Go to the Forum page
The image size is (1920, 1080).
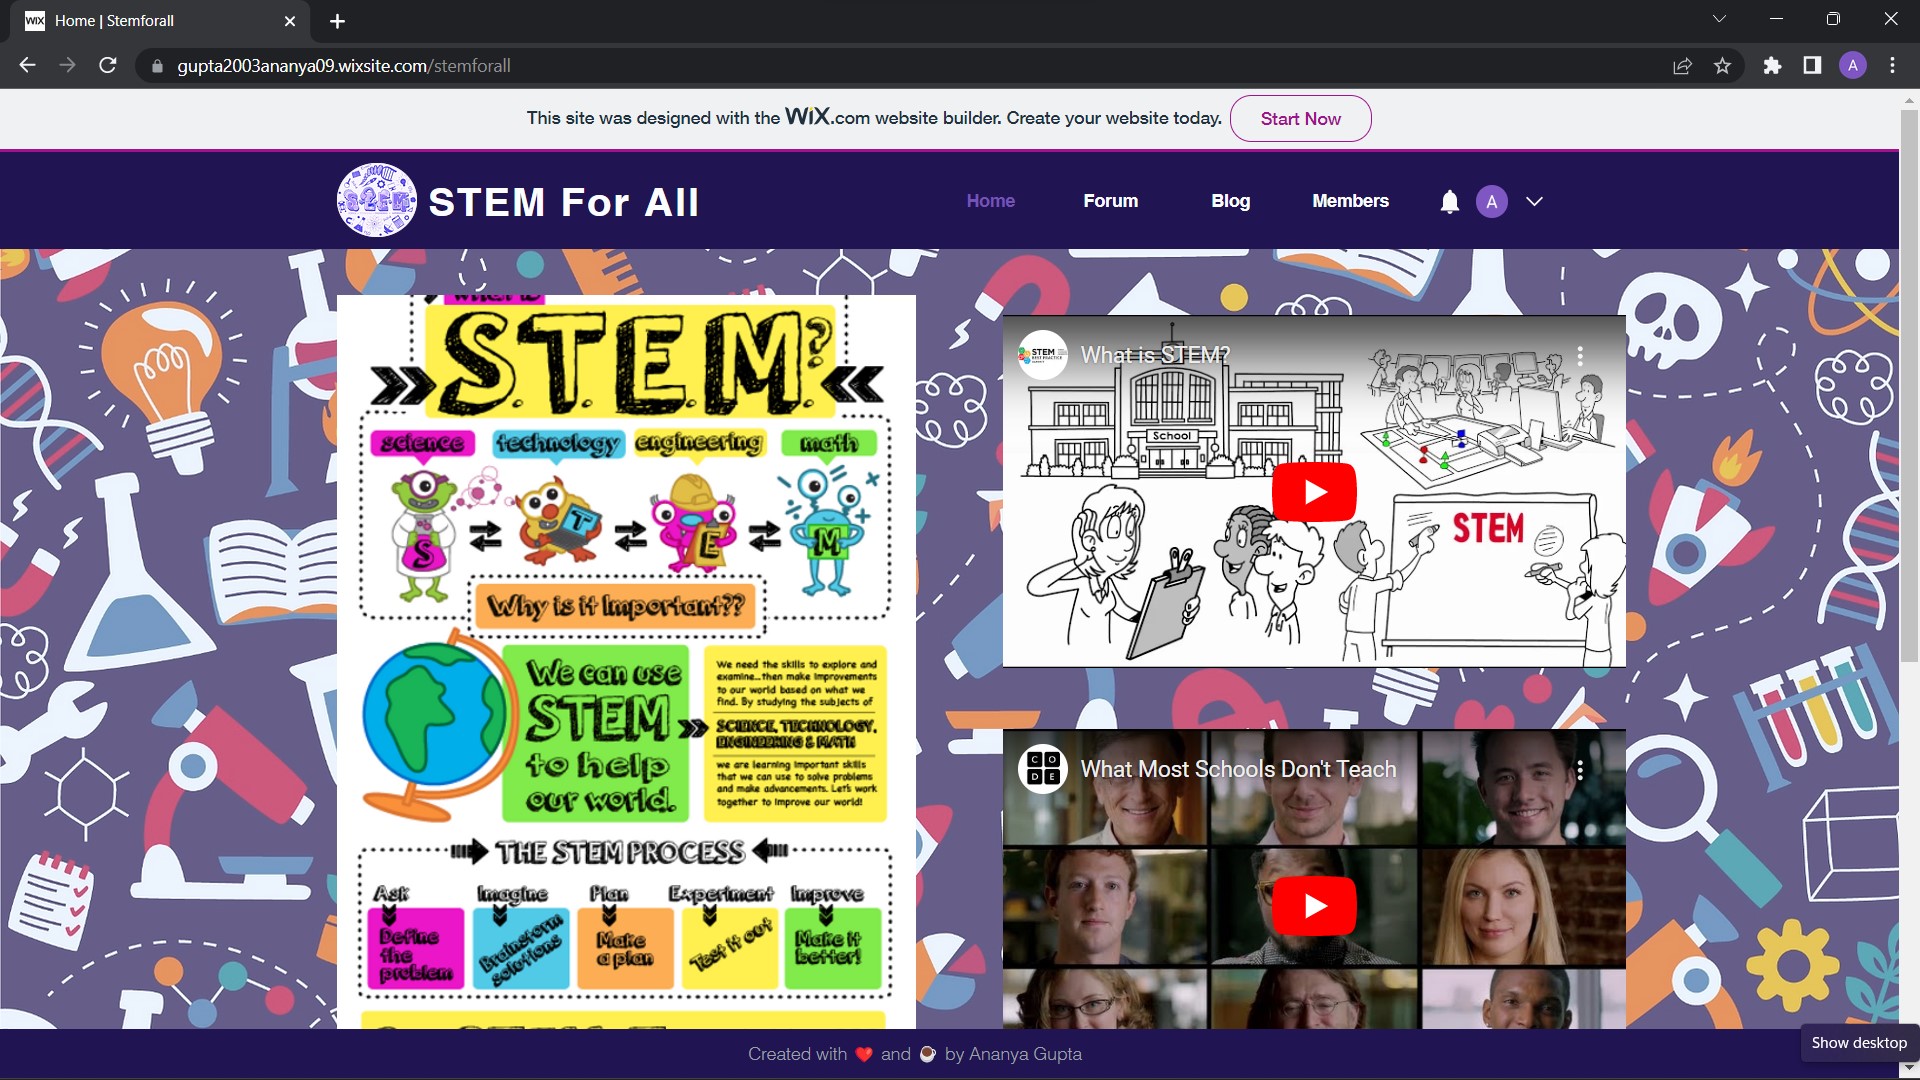point(1110,201)
